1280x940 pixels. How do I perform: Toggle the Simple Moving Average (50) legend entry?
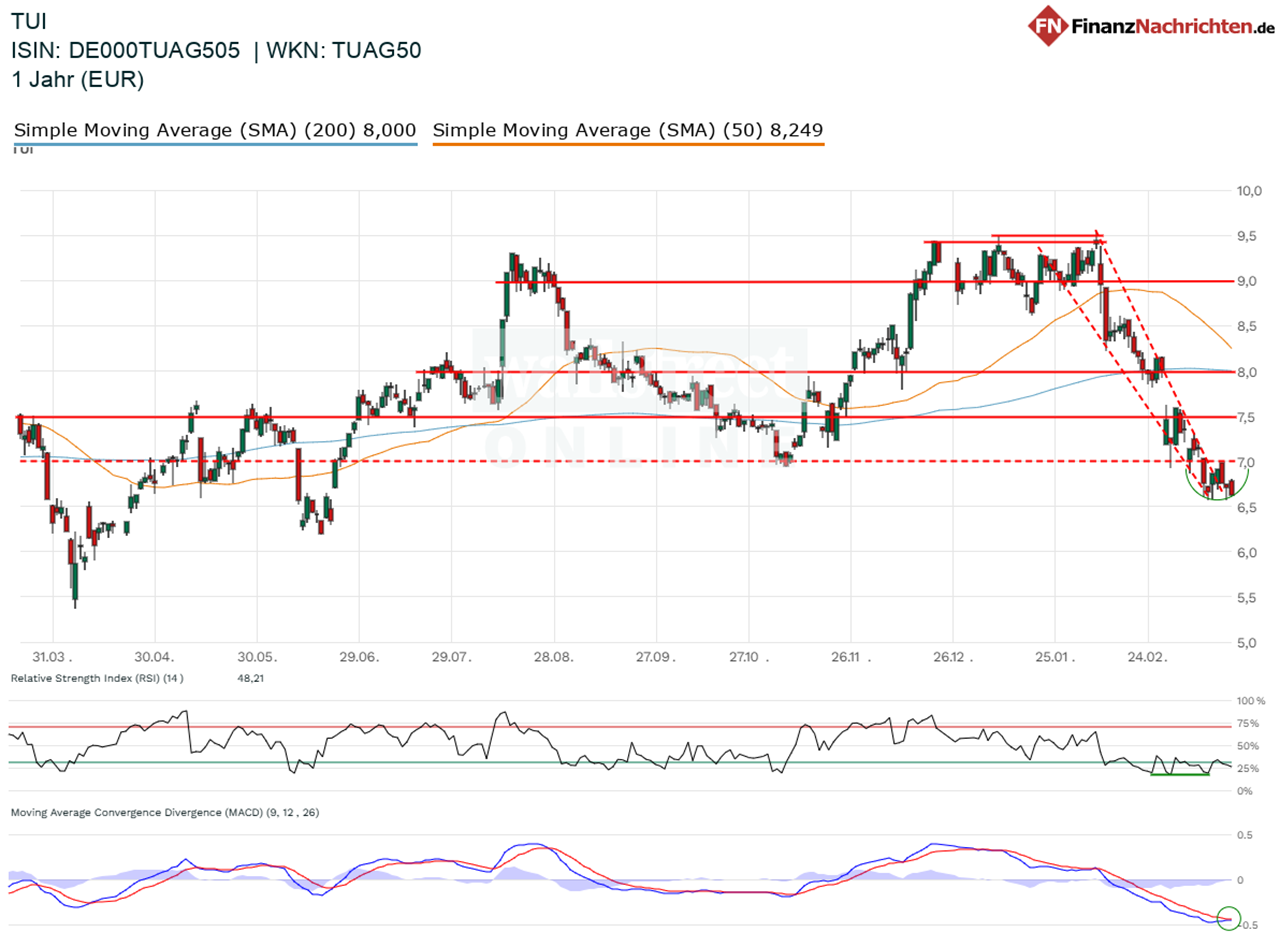(628, 130)
